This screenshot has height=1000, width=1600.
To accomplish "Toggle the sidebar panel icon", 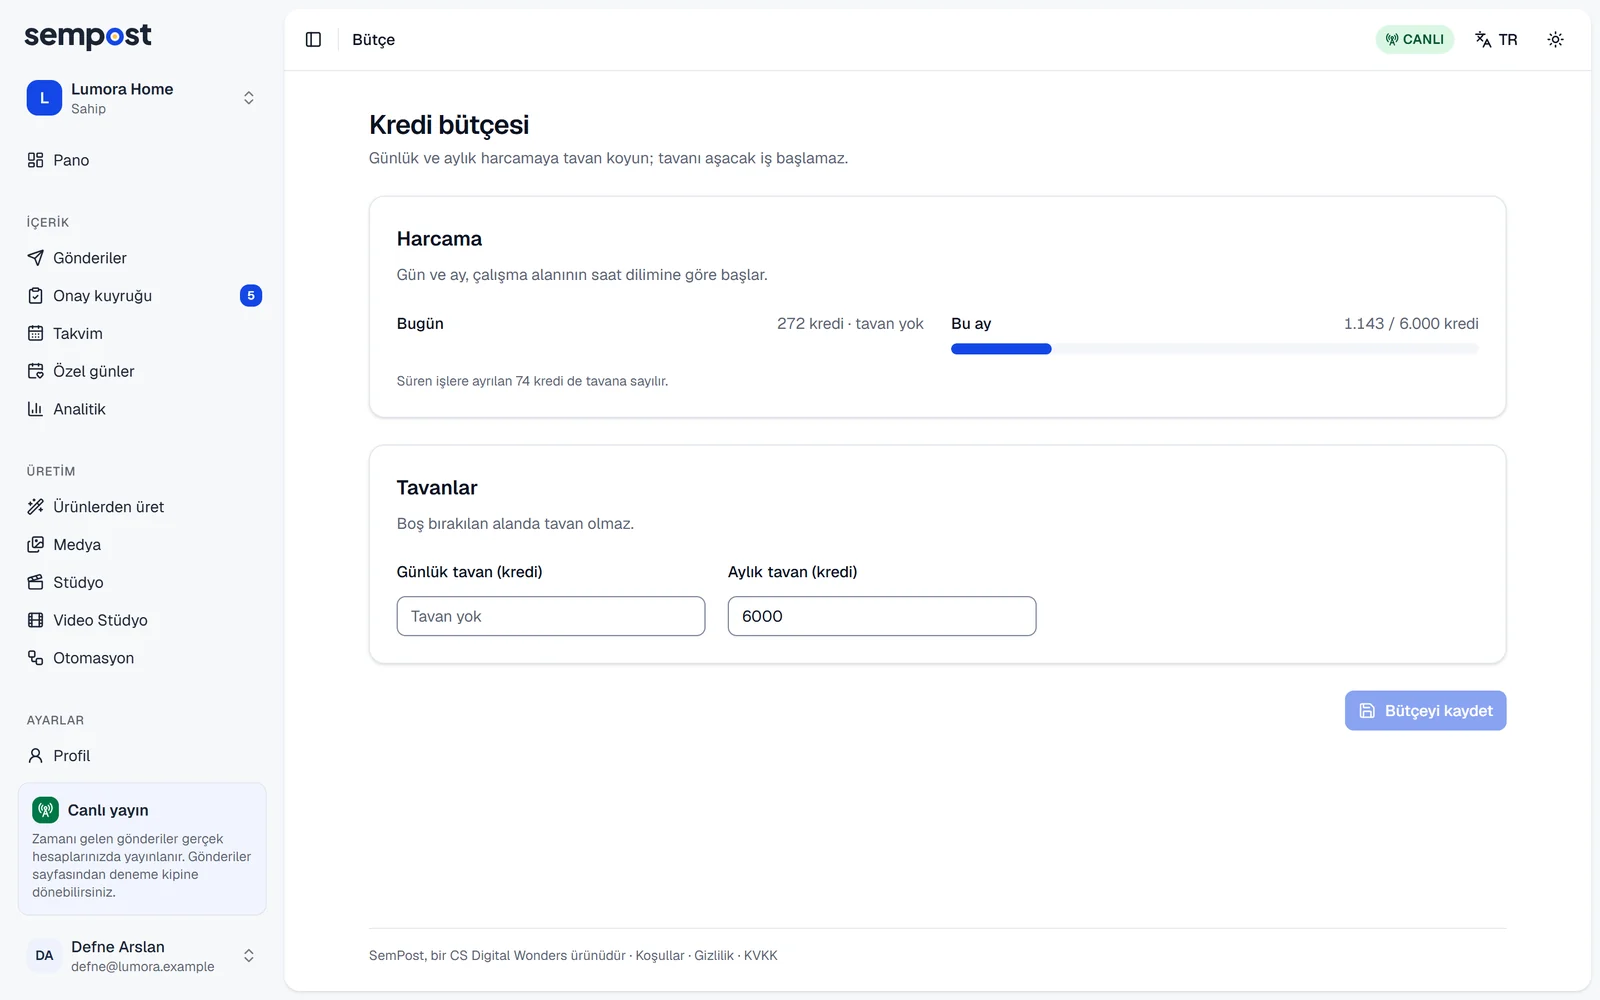I will coord(313,39).
